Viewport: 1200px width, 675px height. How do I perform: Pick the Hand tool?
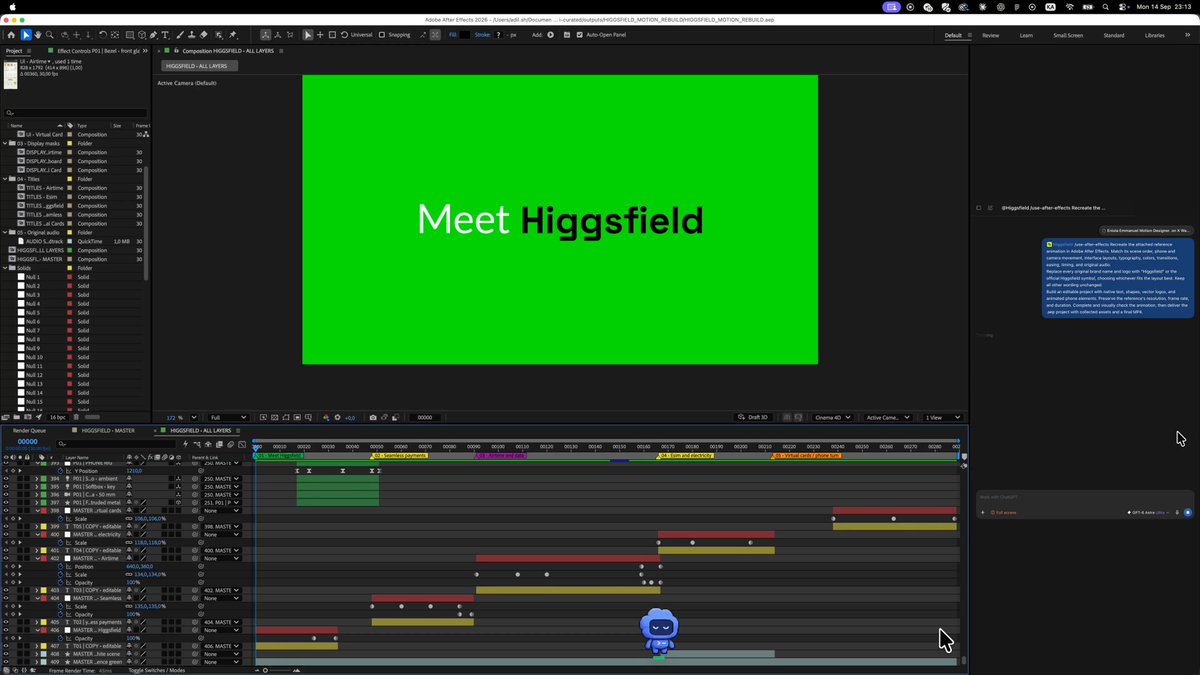[x=38, y=35]
